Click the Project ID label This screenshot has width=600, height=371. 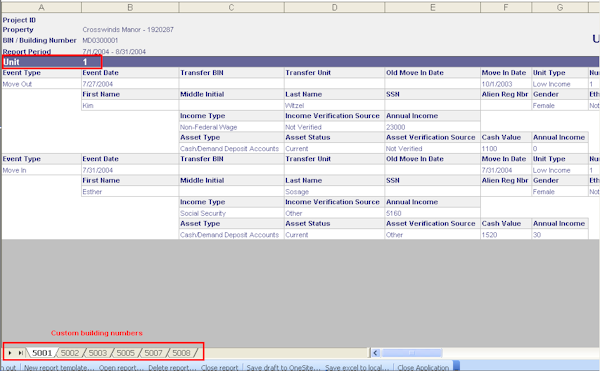point(19,20)
